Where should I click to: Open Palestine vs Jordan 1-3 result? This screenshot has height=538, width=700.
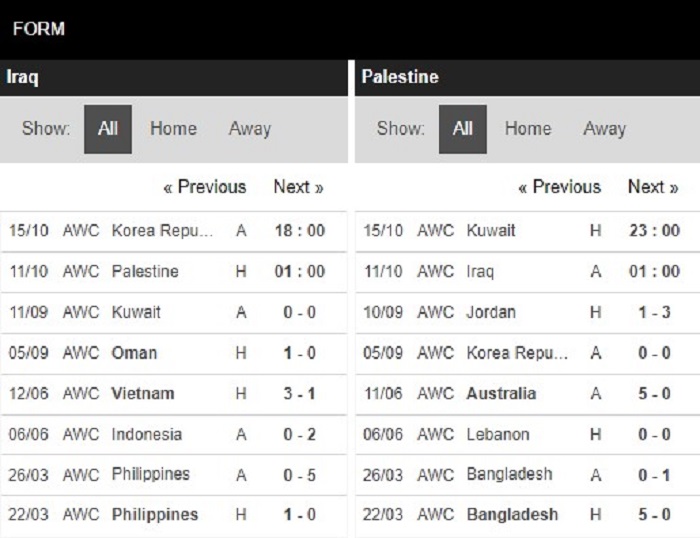528,313
